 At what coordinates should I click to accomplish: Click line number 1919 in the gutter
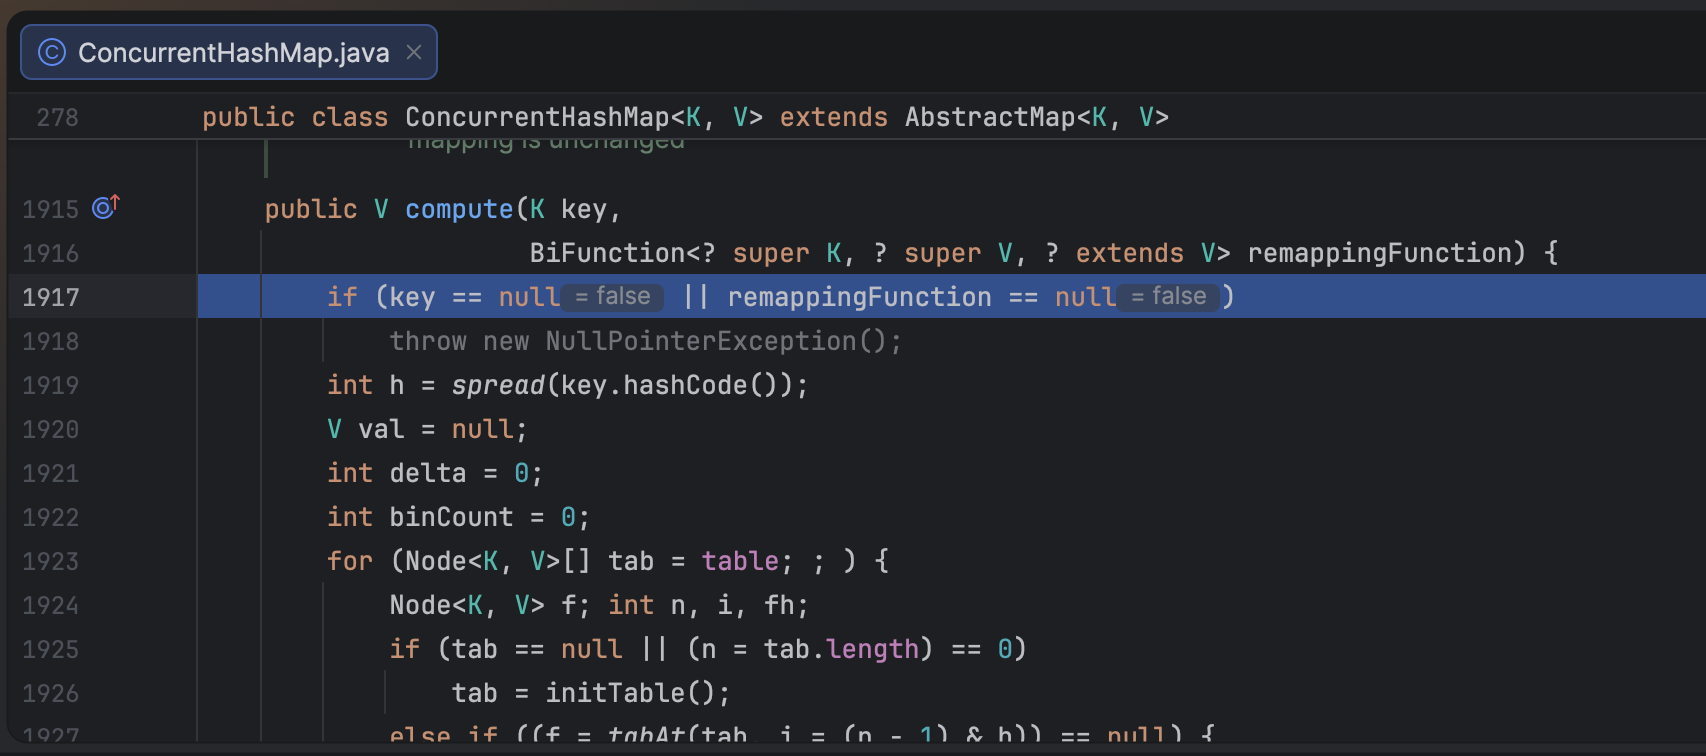[x=51, y=385]
